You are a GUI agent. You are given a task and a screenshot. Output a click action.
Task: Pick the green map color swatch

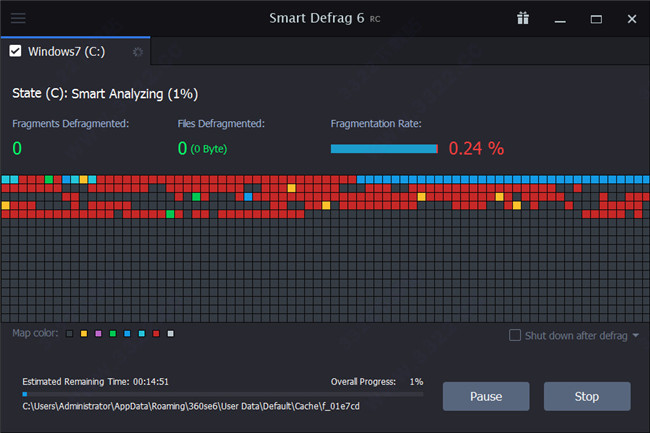point(113,334)
